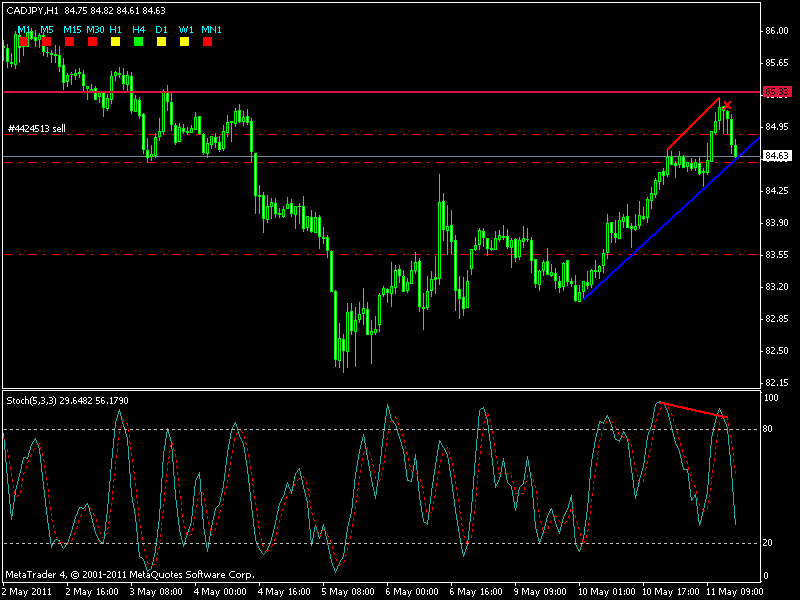Click the stochastic 100 scale label
Viewport: 800px width, 600px height.
[x=770, y=397]
